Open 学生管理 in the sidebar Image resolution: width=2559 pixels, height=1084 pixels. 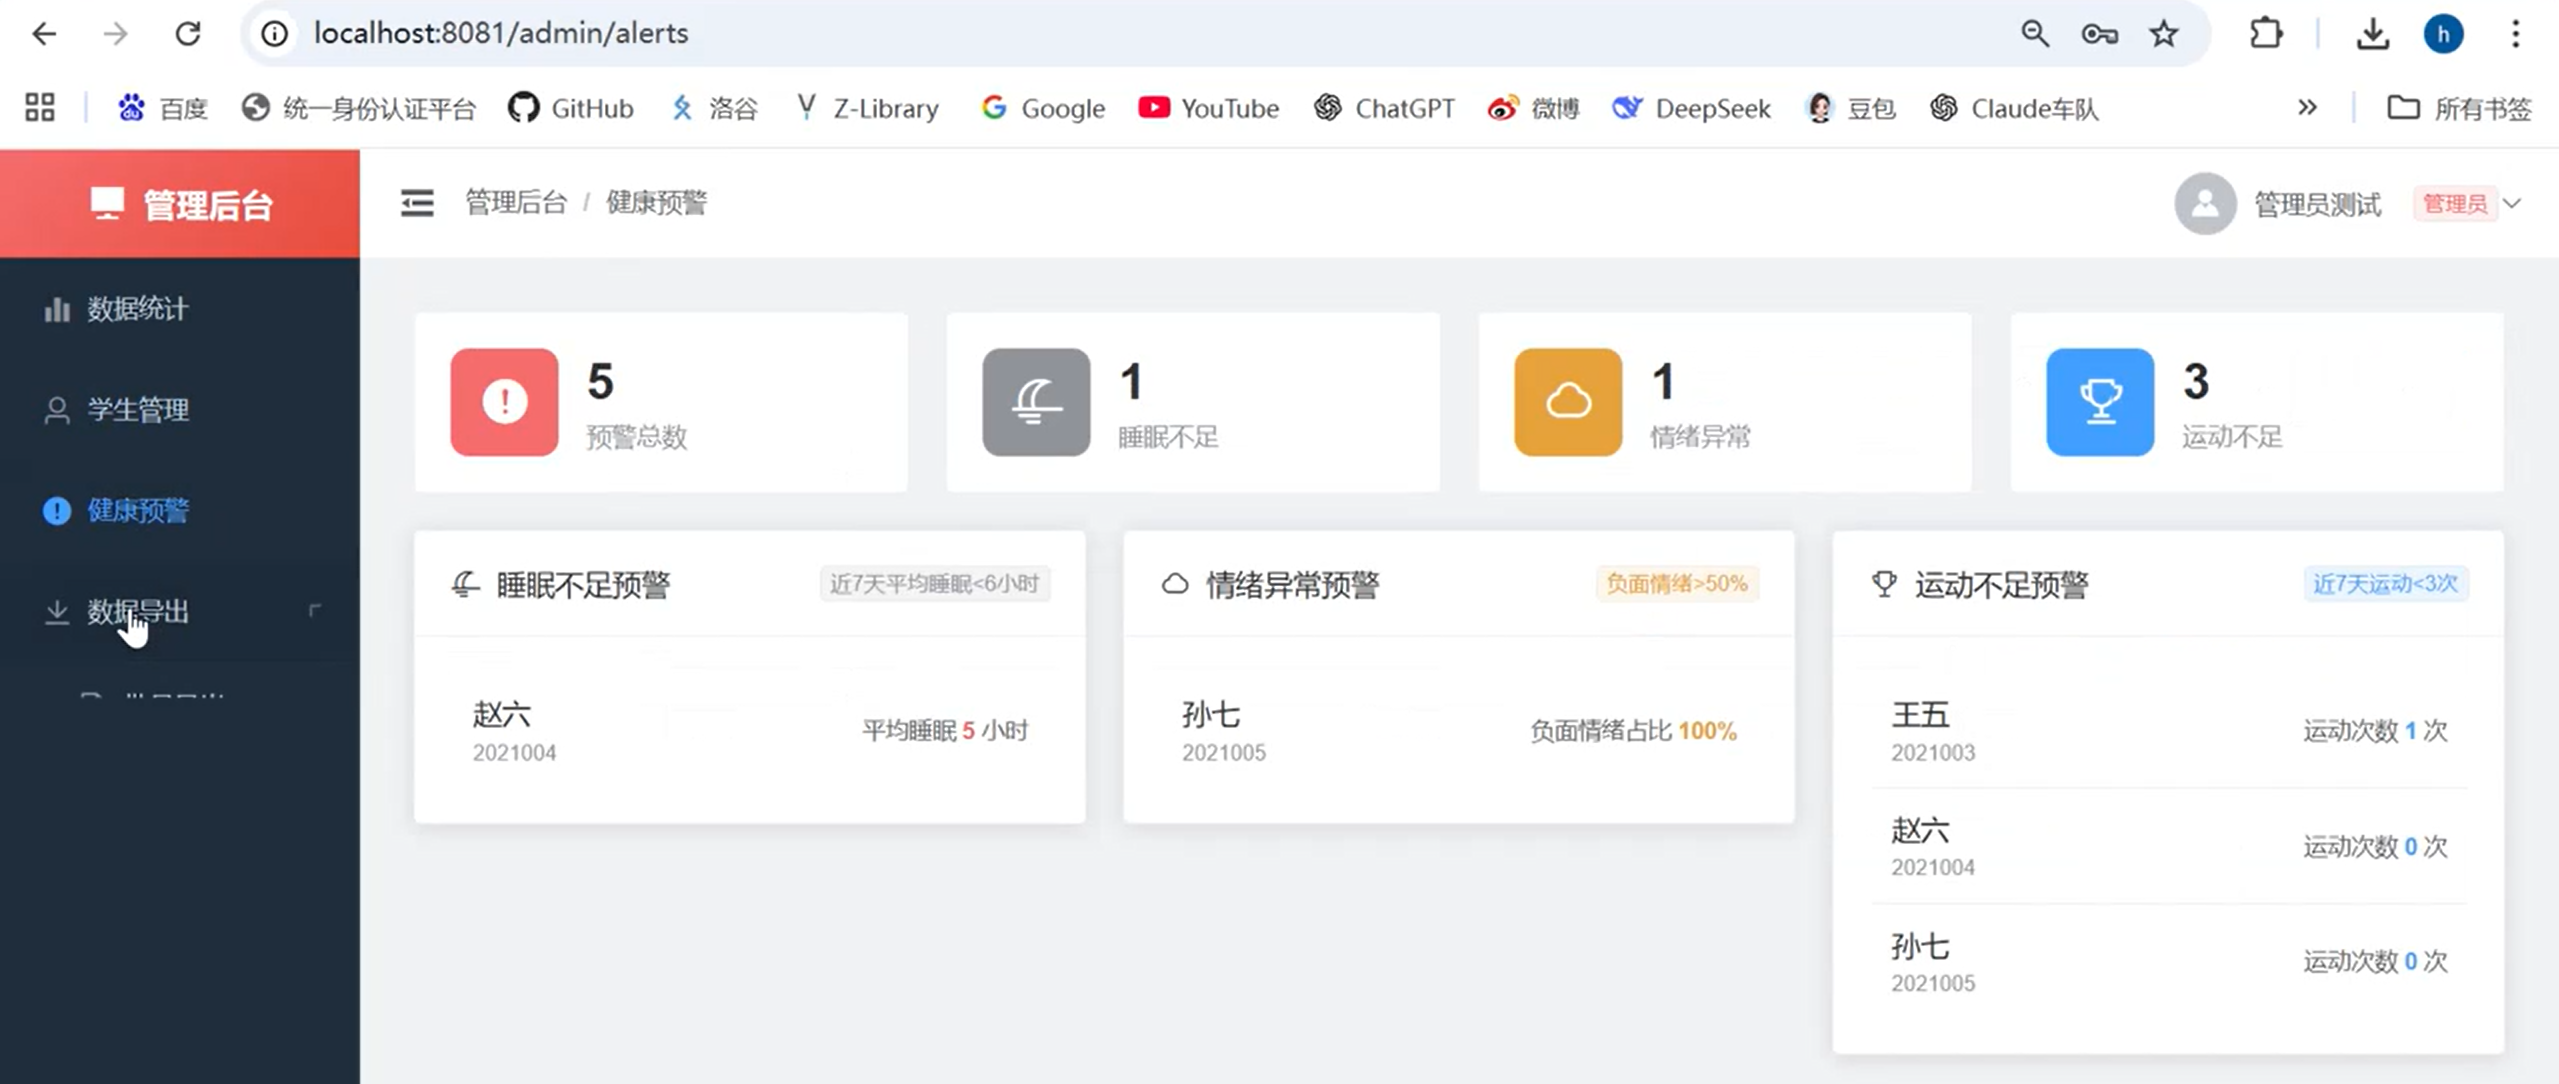click(x=137, y=410)
